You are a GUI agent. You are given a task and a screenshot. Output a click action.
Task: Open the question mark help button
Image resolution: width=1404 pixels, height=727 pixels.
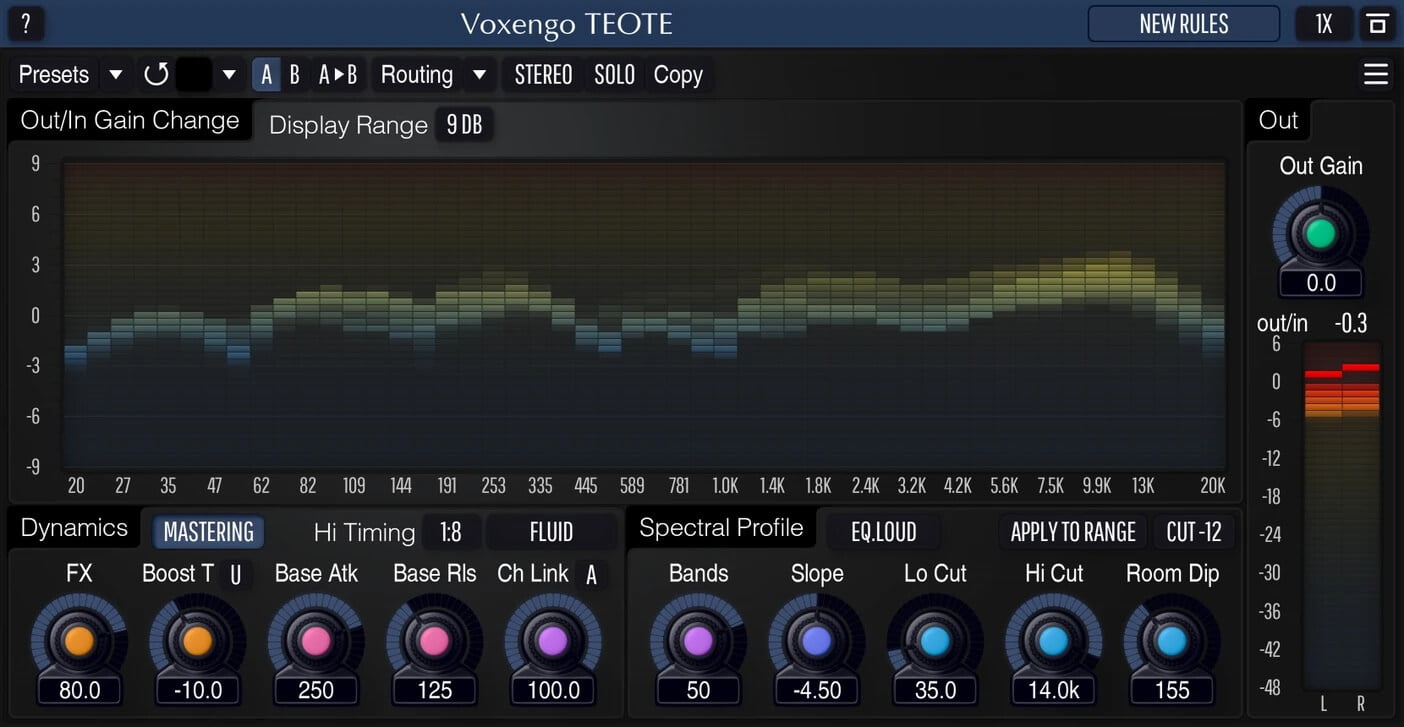pos(26,24)
